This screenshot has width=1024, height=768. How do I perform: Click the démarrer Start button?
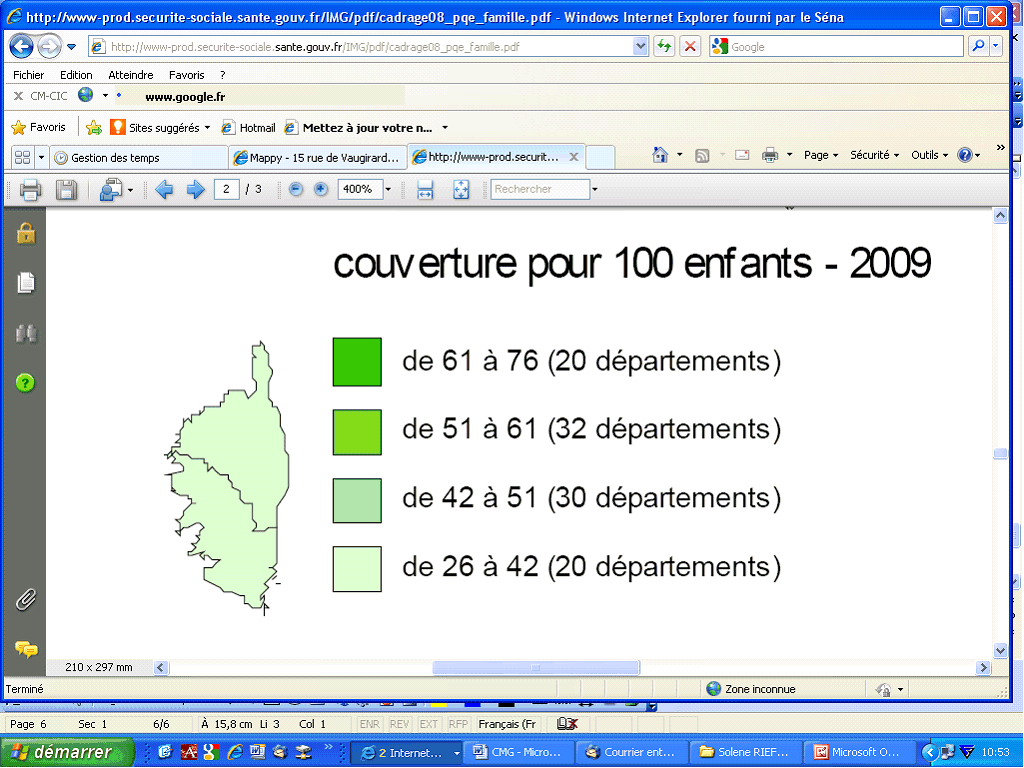point(67,752)
